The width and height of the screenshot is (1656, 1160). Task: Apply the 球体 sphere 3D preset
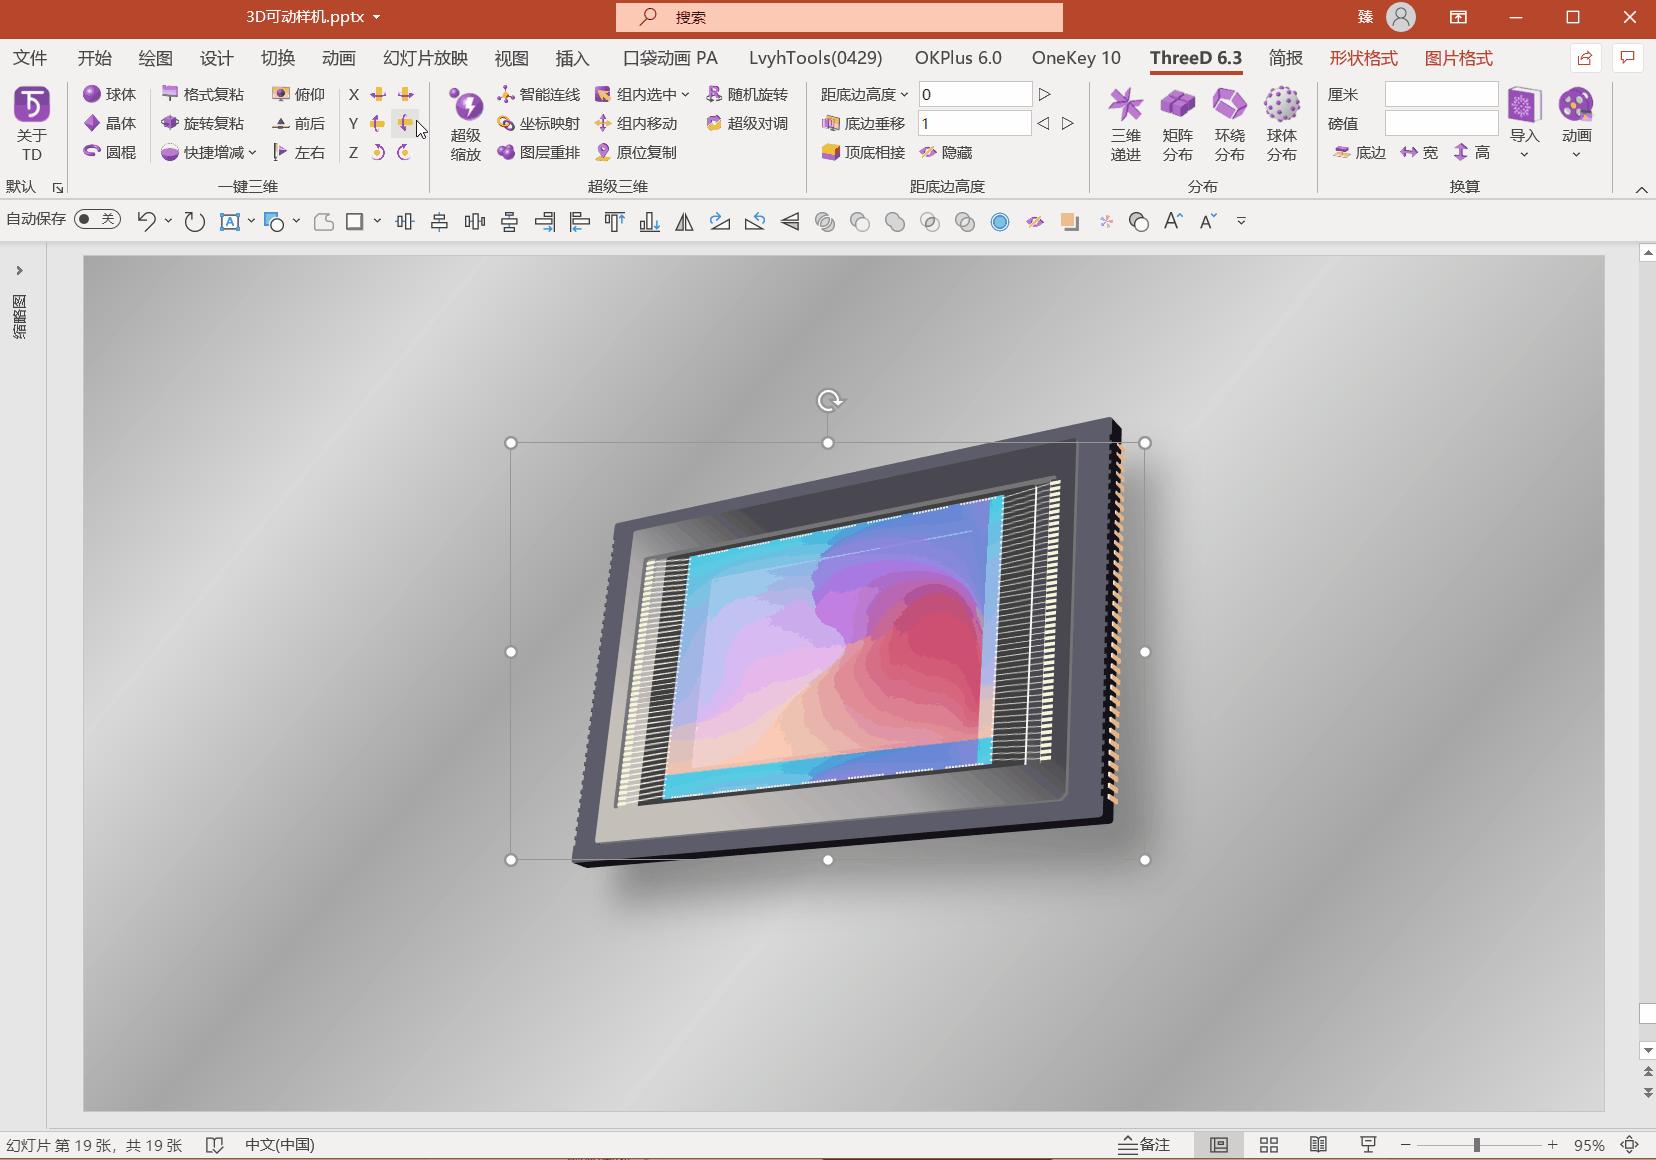[110, 94]
